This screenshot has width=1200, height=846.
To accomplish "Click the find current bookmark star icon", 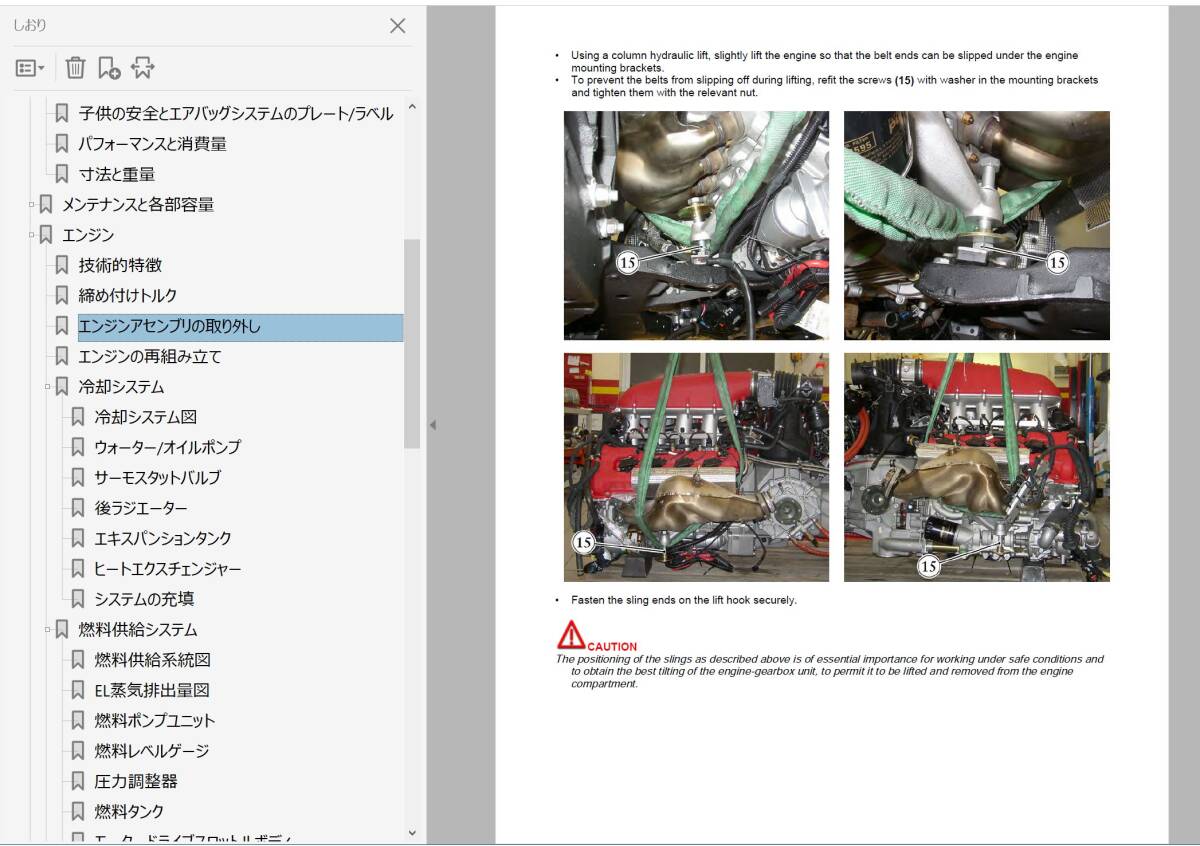I will [142, 68].
